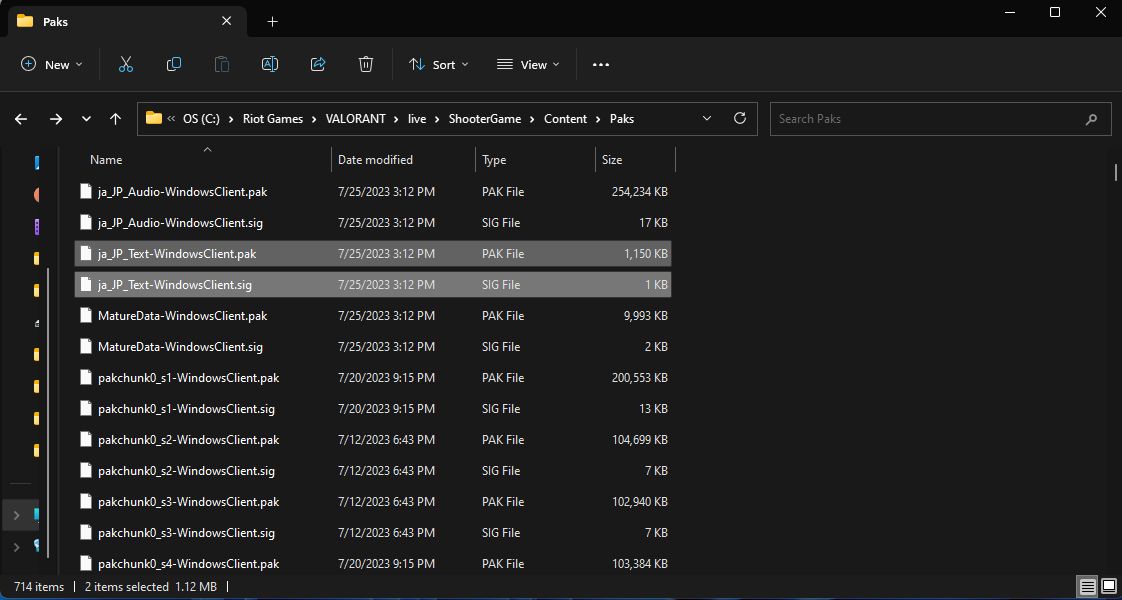
Task: Expand the chevron after OS (C:)
Action: click(231, 119)
